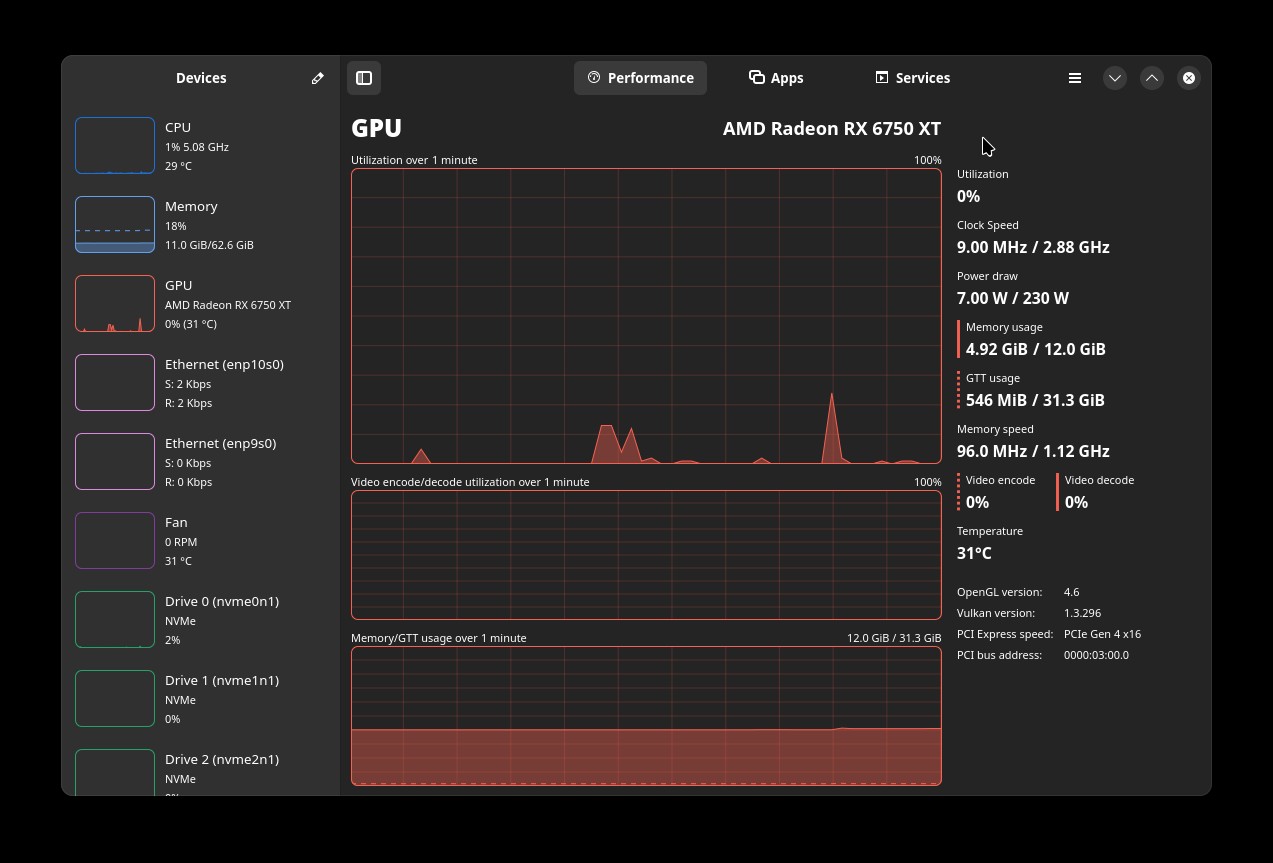Click the CPU mini graph thumbnail
Viewport: 1273px width, 863px height.
click(115, 146)
